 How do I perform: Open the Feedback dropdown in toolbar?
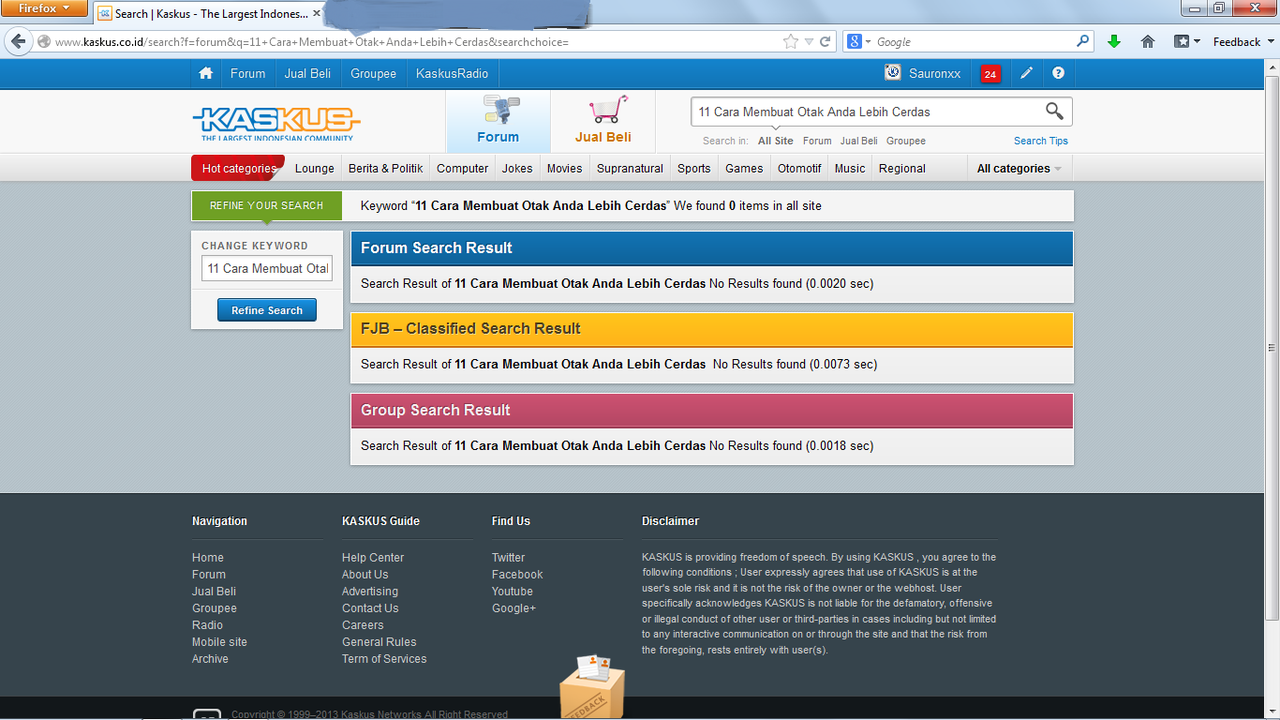click(x=1242, y=42)
